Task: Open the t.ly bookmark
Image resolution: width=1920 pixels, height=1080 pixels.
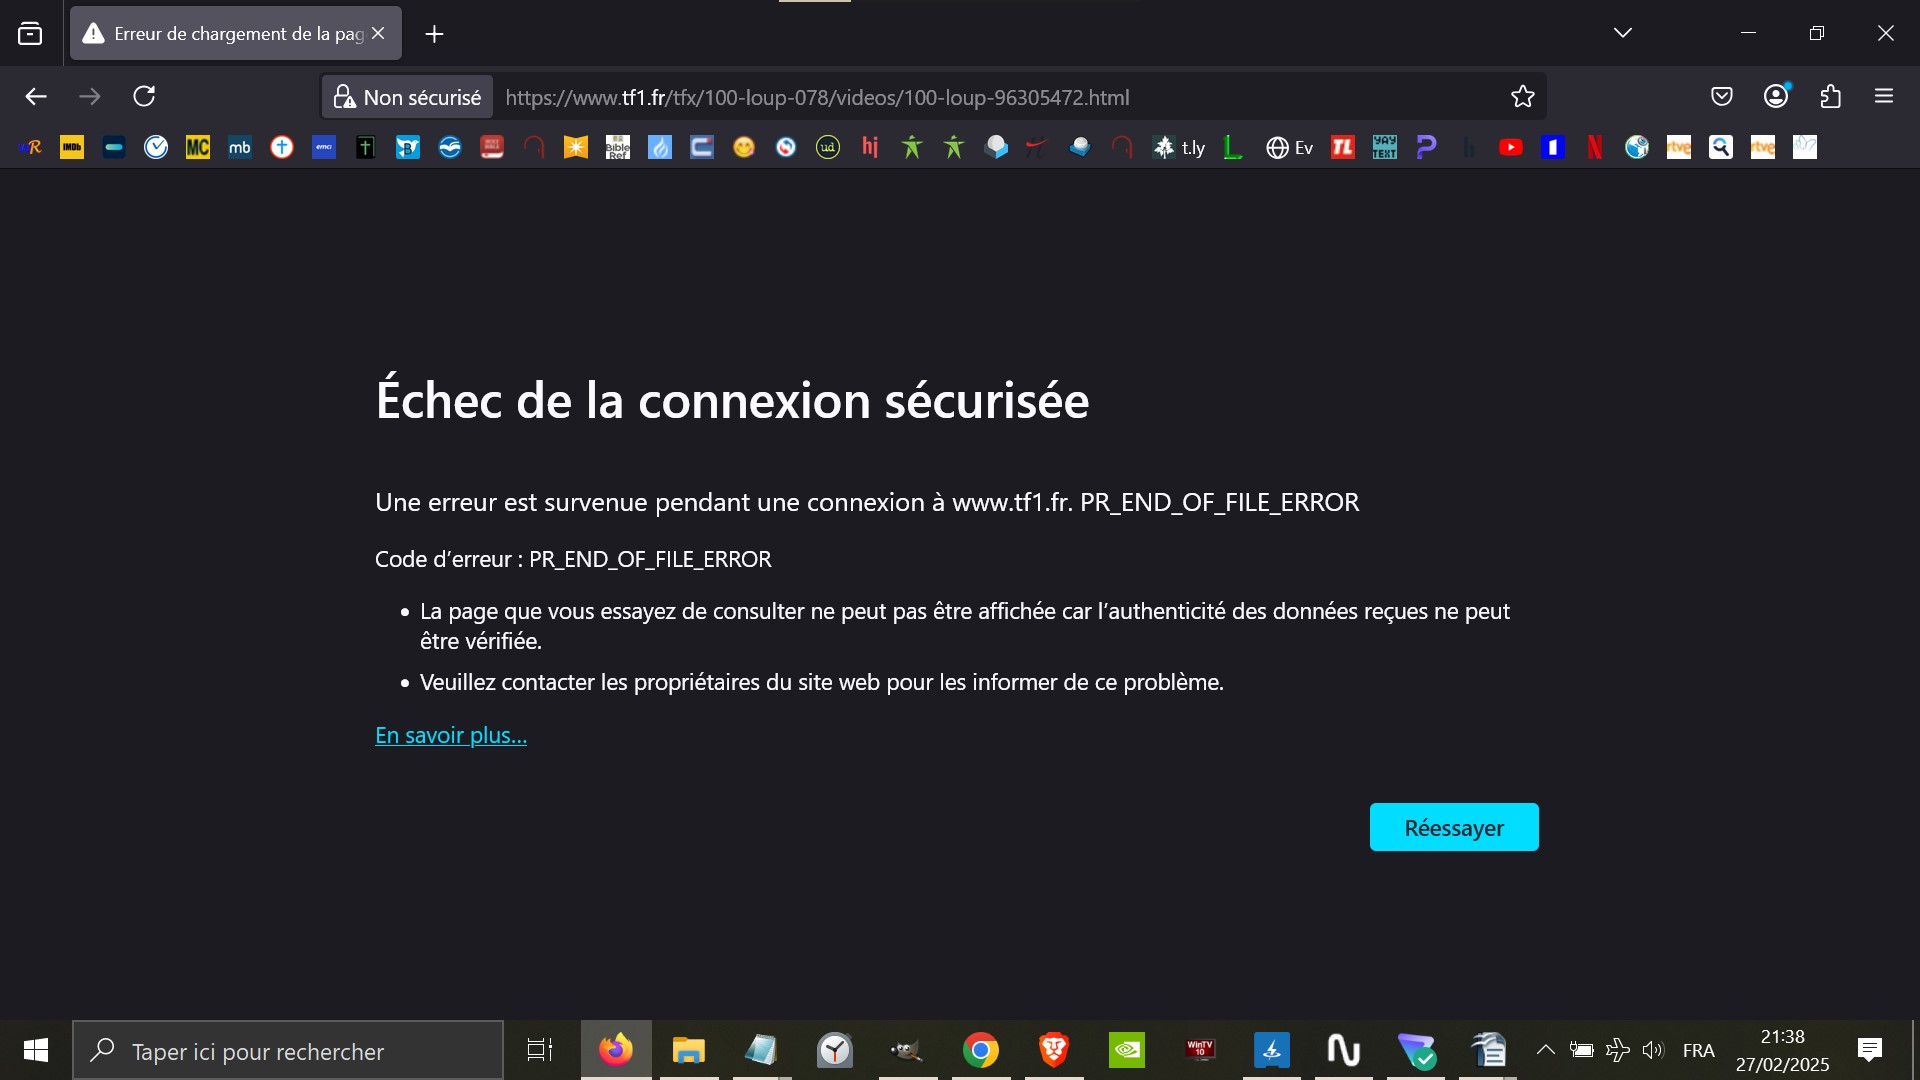Action: pos(1180,148)
